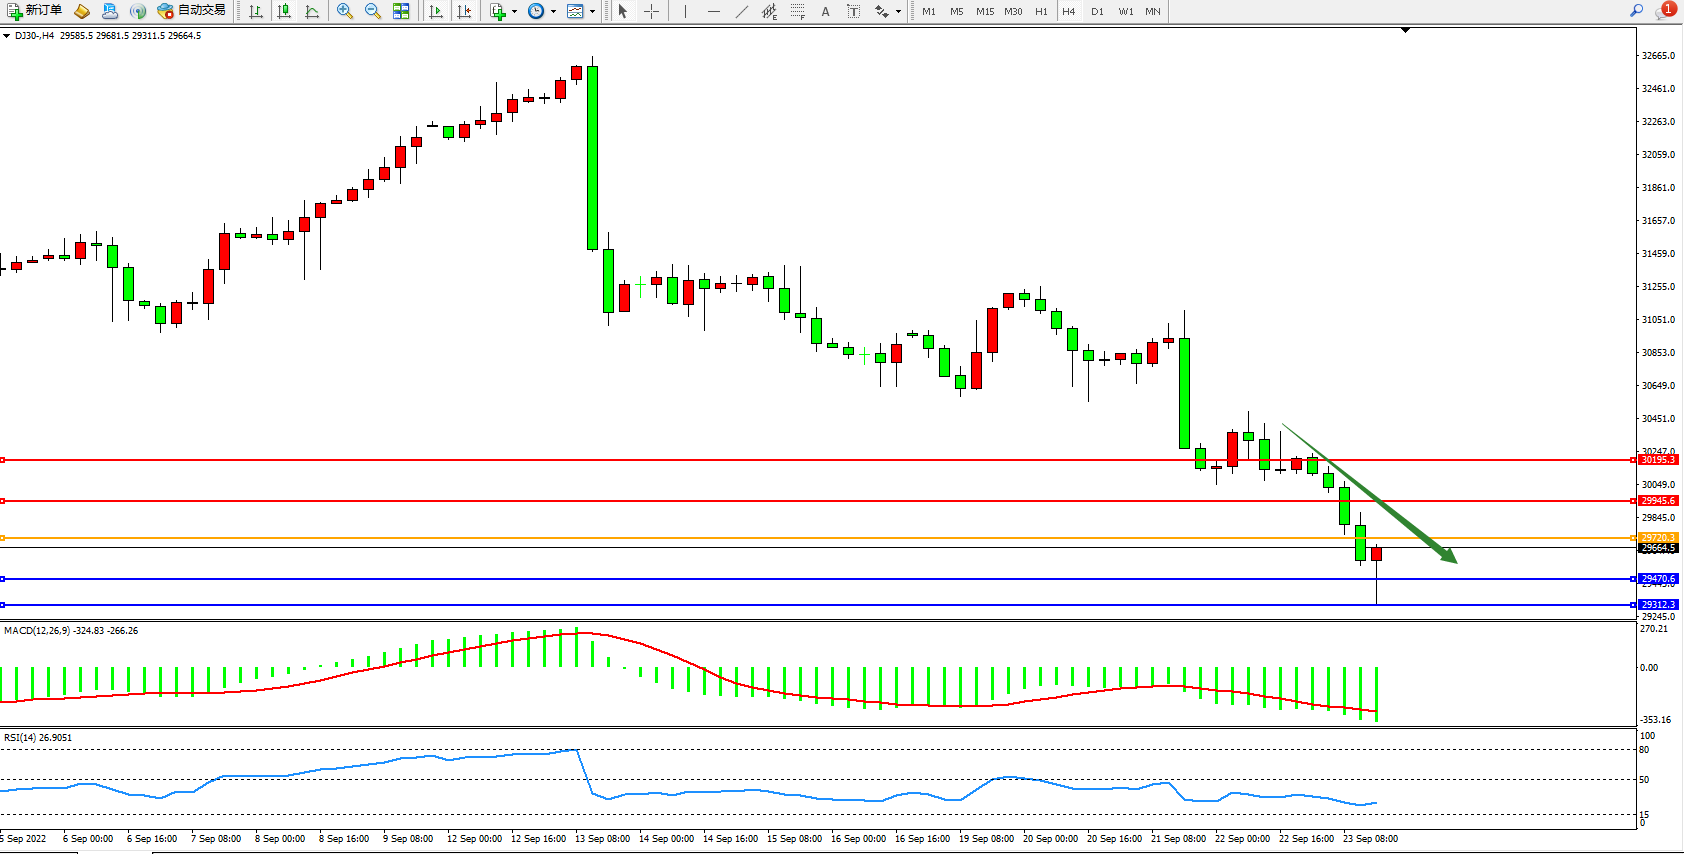The height and width of the screenshot is (854, 1684).
Task: Draw a vertical line tool
Action: tap(685, 11)
